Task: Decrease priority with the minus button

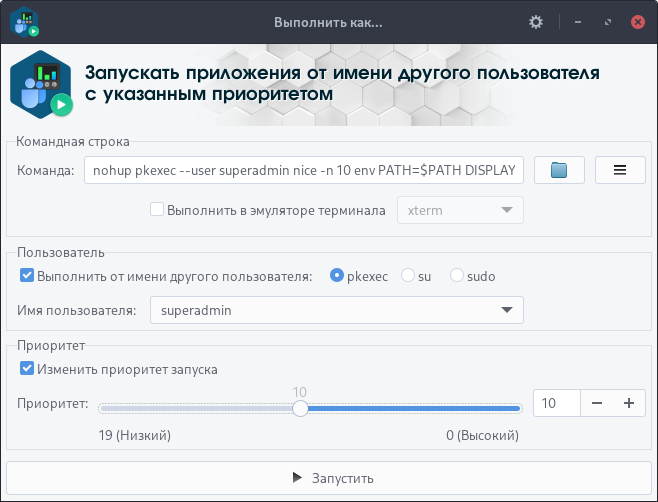Action: point(597,403)
